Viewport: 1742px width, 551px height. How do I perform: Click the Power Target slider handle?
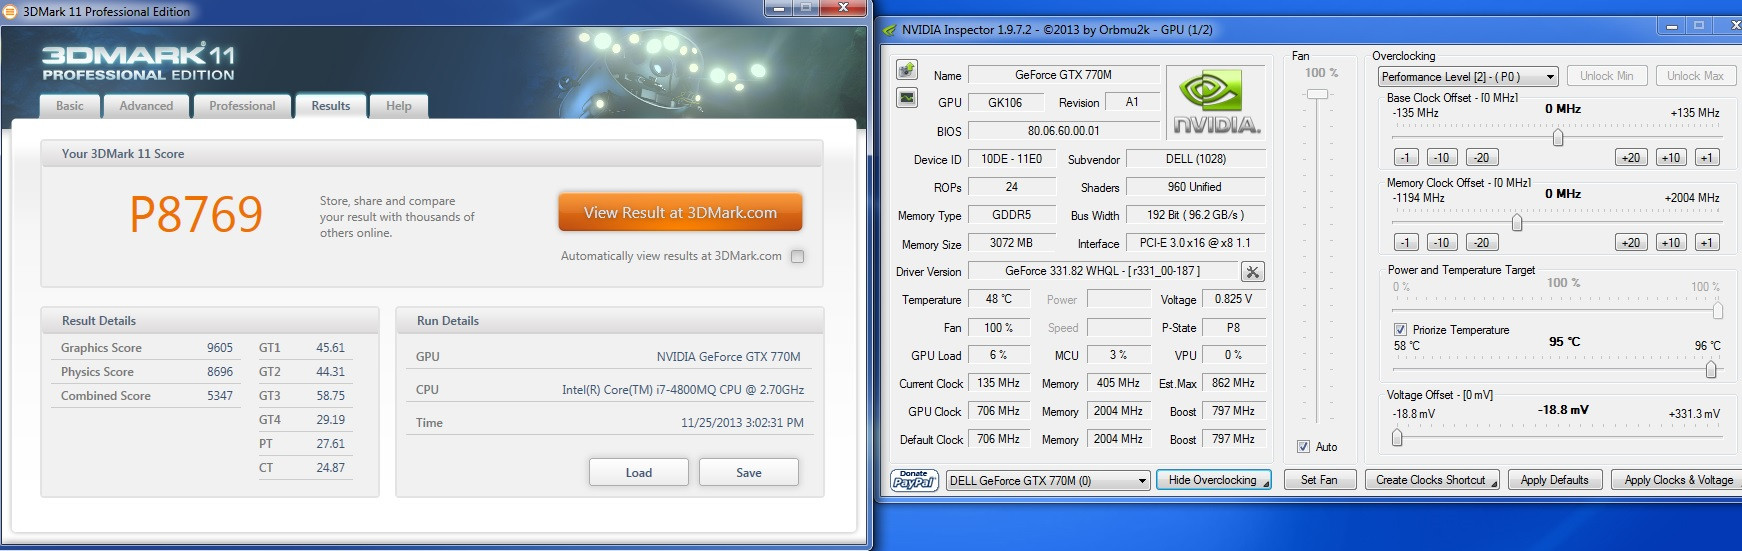1718,311
